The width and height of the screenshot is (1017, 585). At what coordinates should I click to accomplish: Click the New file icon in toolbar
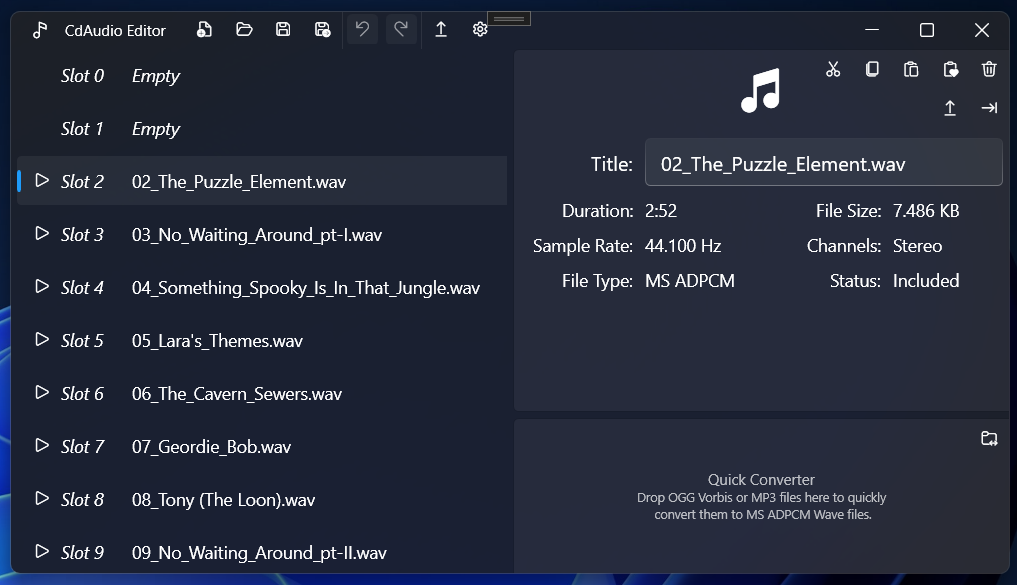(204, 29)
